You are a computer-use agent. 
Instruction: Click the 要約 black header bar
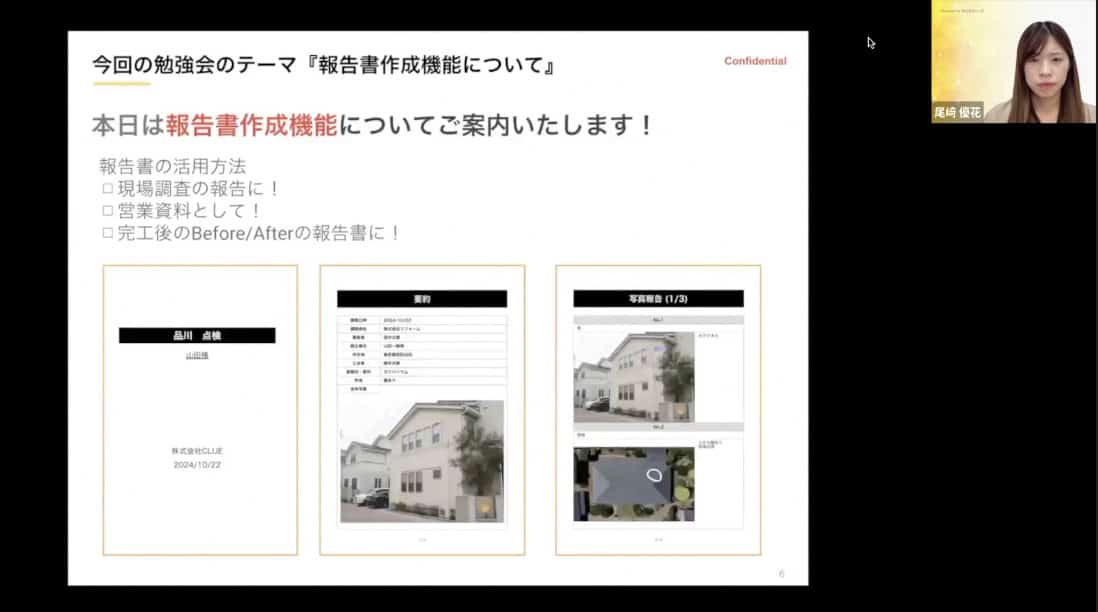[422, 298]
